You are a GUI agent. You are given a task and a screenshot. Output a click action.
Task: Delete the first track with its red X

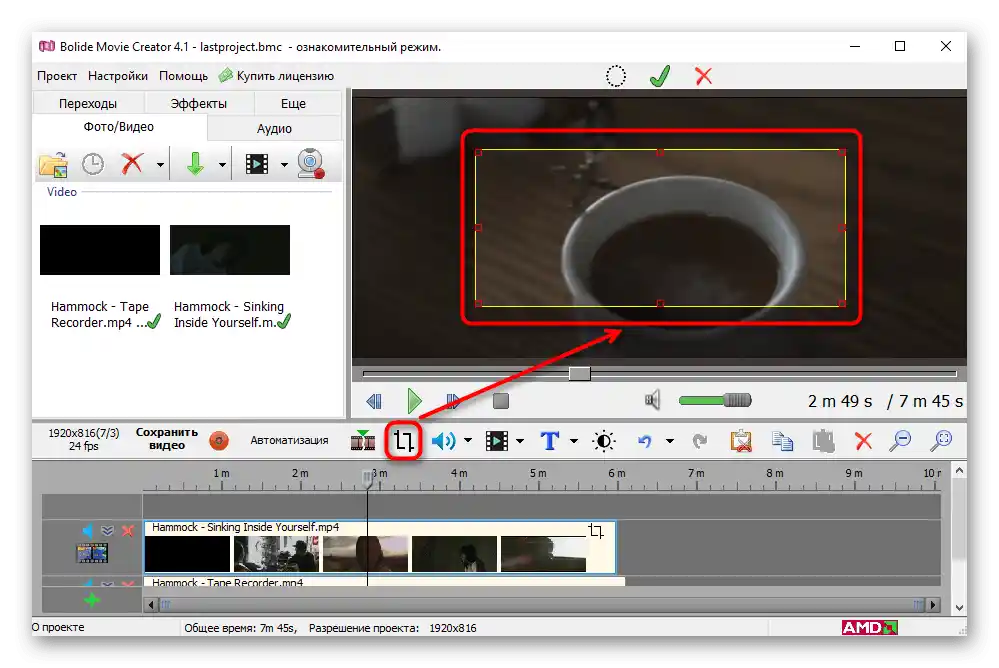(x=128, y=530)
